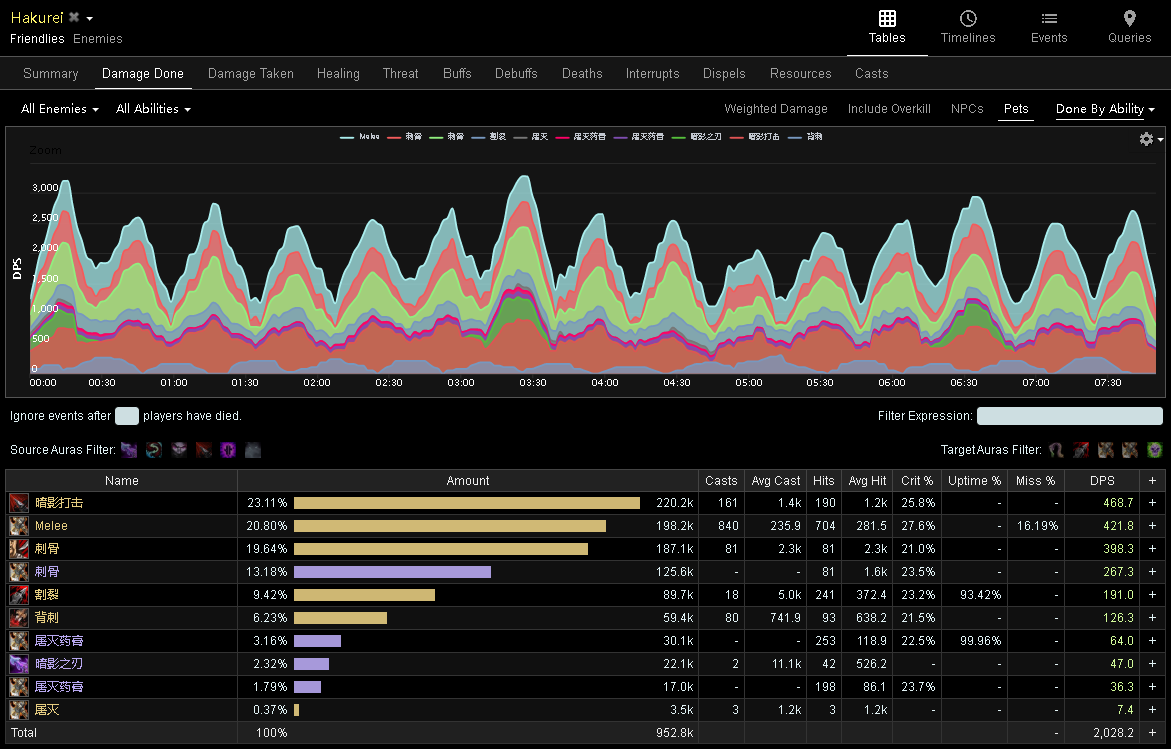Sort table by DPS column header

(1102, 481)
